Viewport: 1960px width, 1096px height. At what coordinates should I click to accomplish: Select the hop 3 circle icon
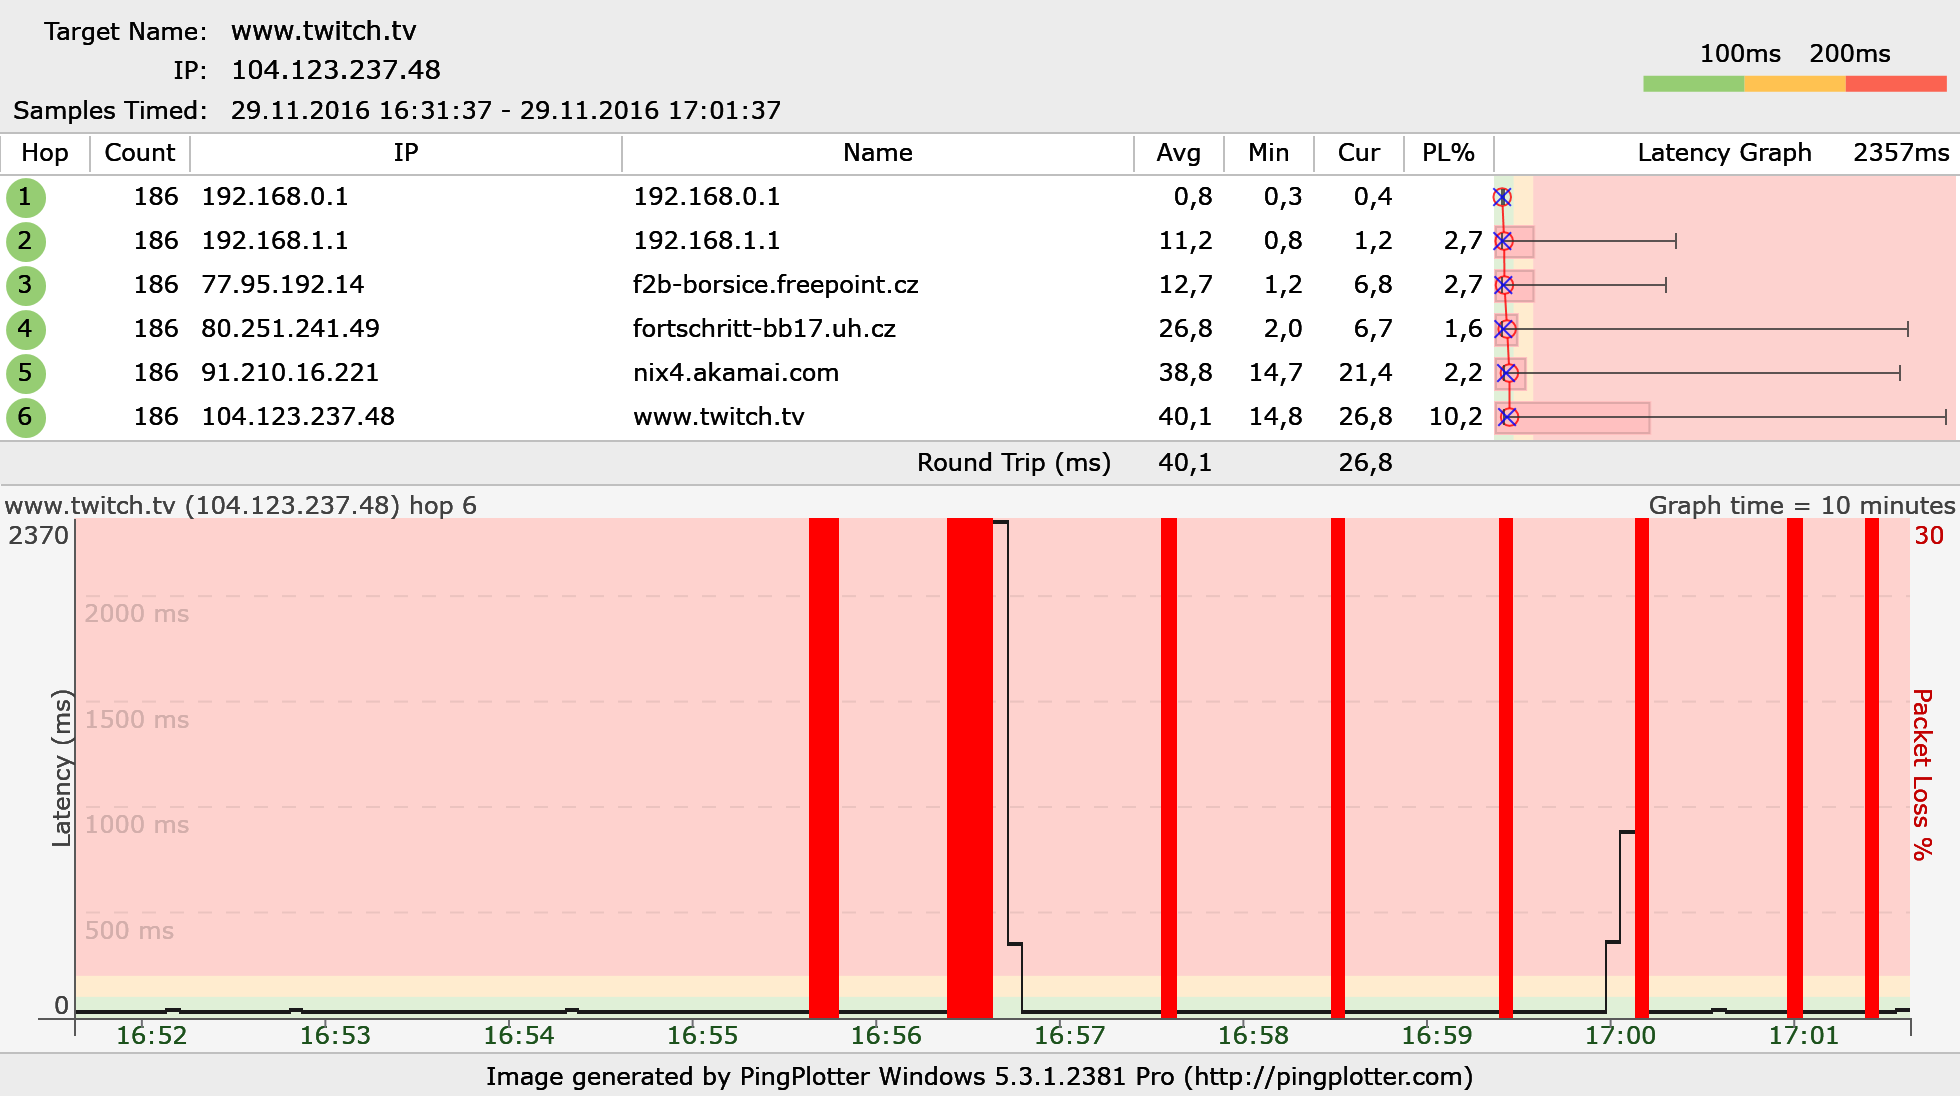click(x=25, y=285)
